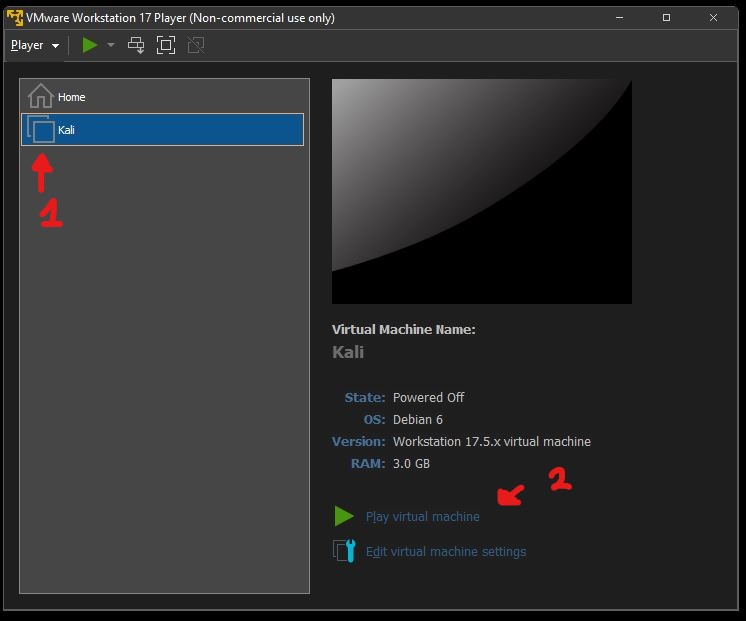This screenshot has height=621, width=746.
Task: Minimize the VMware Player window
Action: (x=619, y=18)
